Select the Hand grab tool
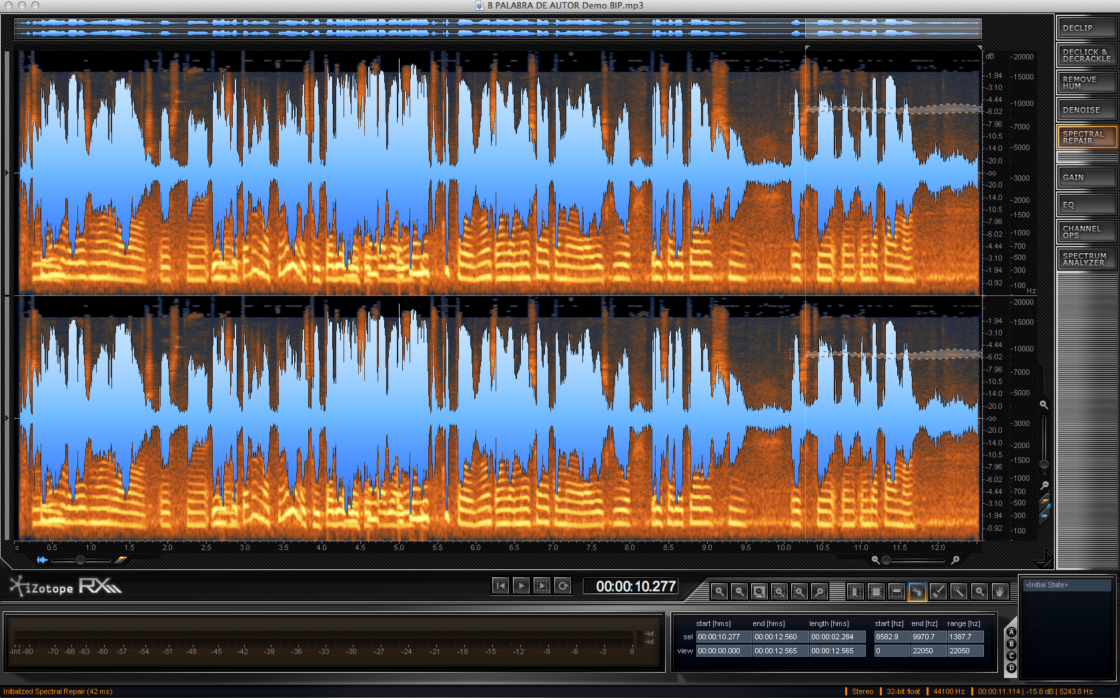Viewport: 1120px width, 698px height. coord(1000,591)
